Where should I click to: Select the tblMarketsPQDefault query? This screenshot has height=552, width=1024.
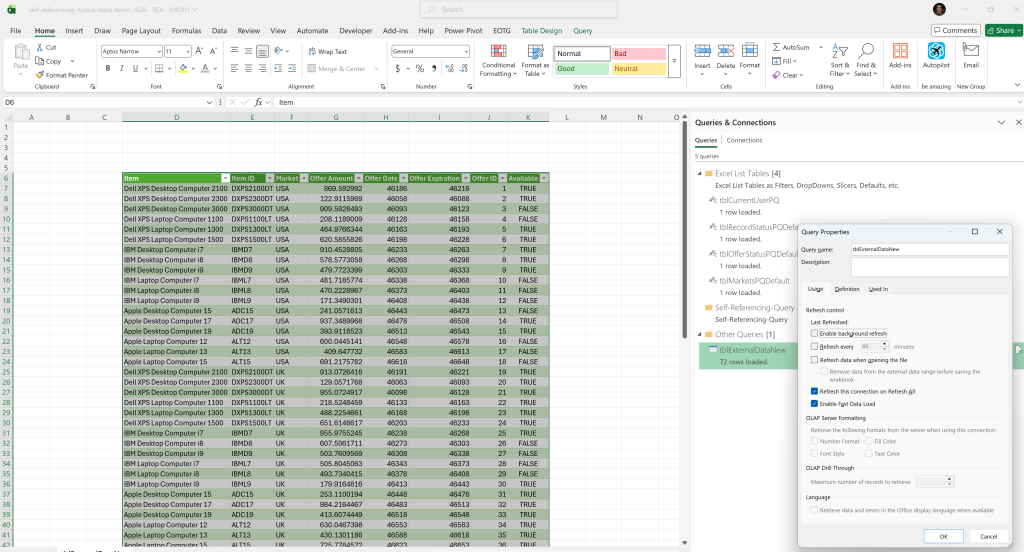pyautogui.click(x=754, y=281)
